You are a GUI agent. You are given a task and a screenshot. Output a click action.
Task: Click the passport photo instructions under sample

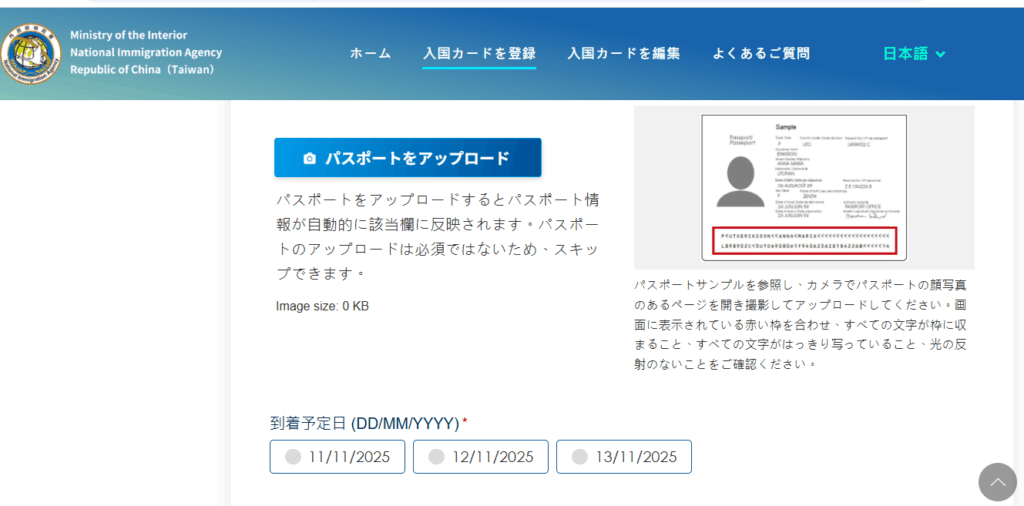coord(804,323)
